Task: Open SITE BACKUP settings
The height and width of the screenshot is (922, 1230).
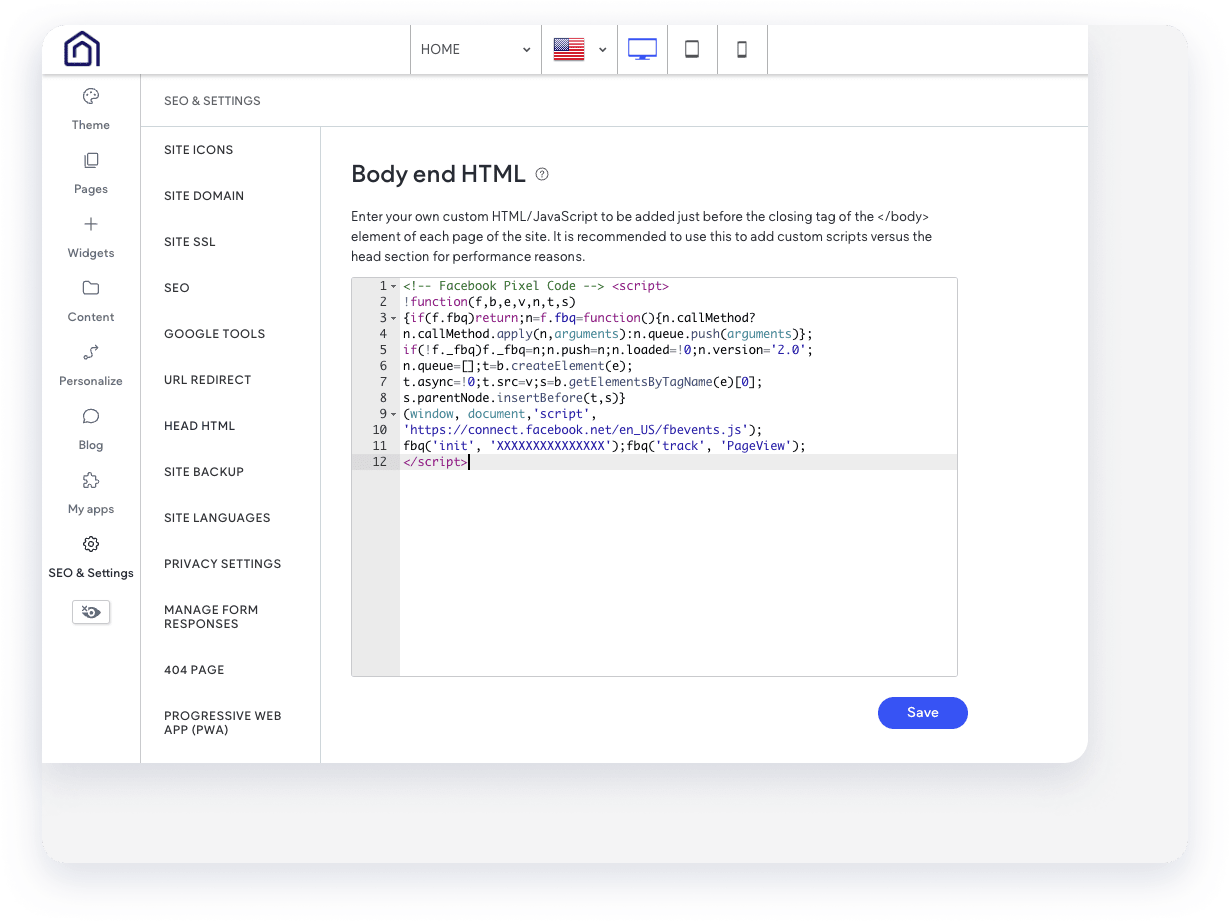Action: click(204, 472)
